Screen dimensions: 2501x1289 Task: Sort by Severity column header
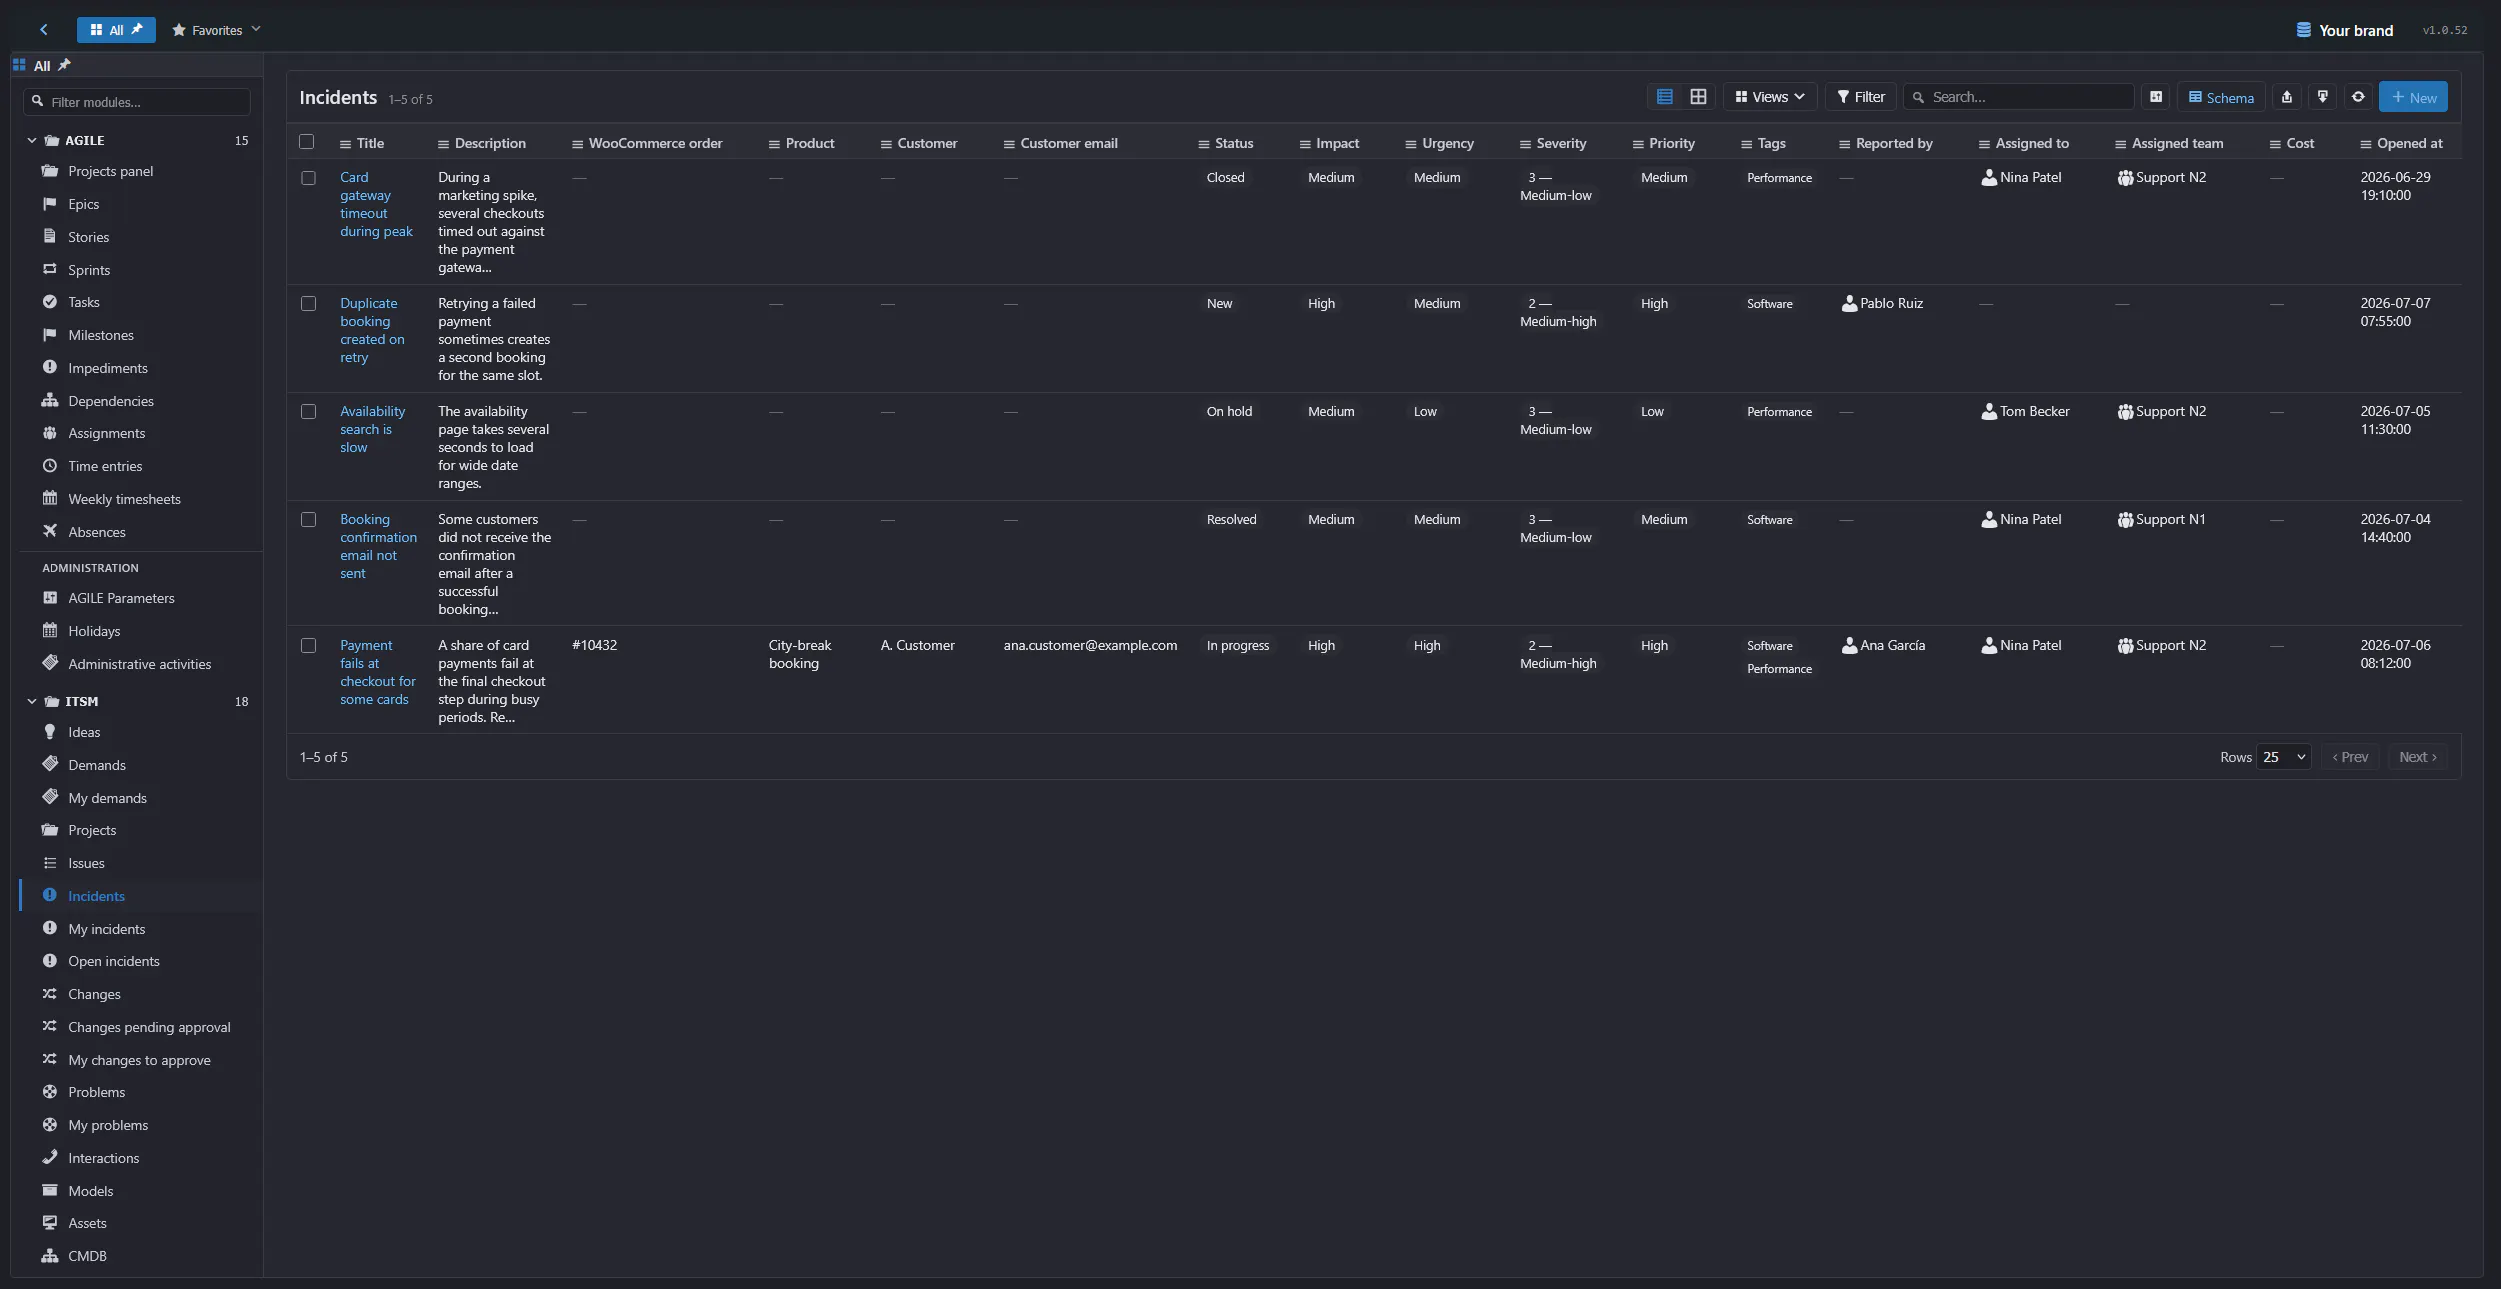pos(1561,143)
